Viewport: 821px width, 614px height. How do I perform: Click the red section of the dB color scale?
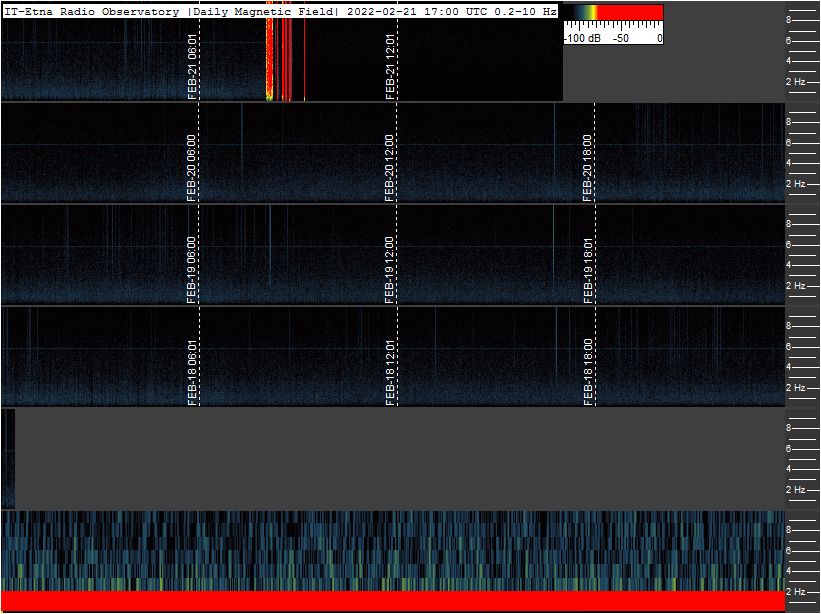coord(630,13)
